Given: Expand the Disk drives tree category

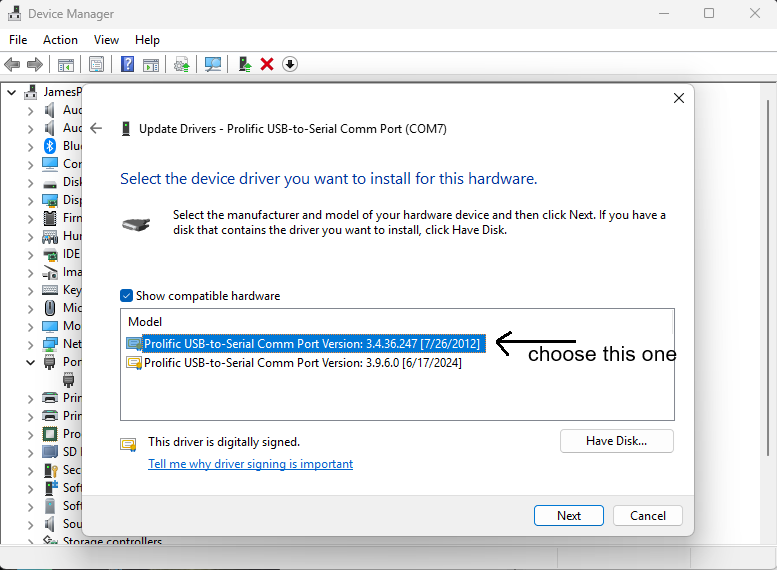Looking at the screenshot, I should pos(31,183).
